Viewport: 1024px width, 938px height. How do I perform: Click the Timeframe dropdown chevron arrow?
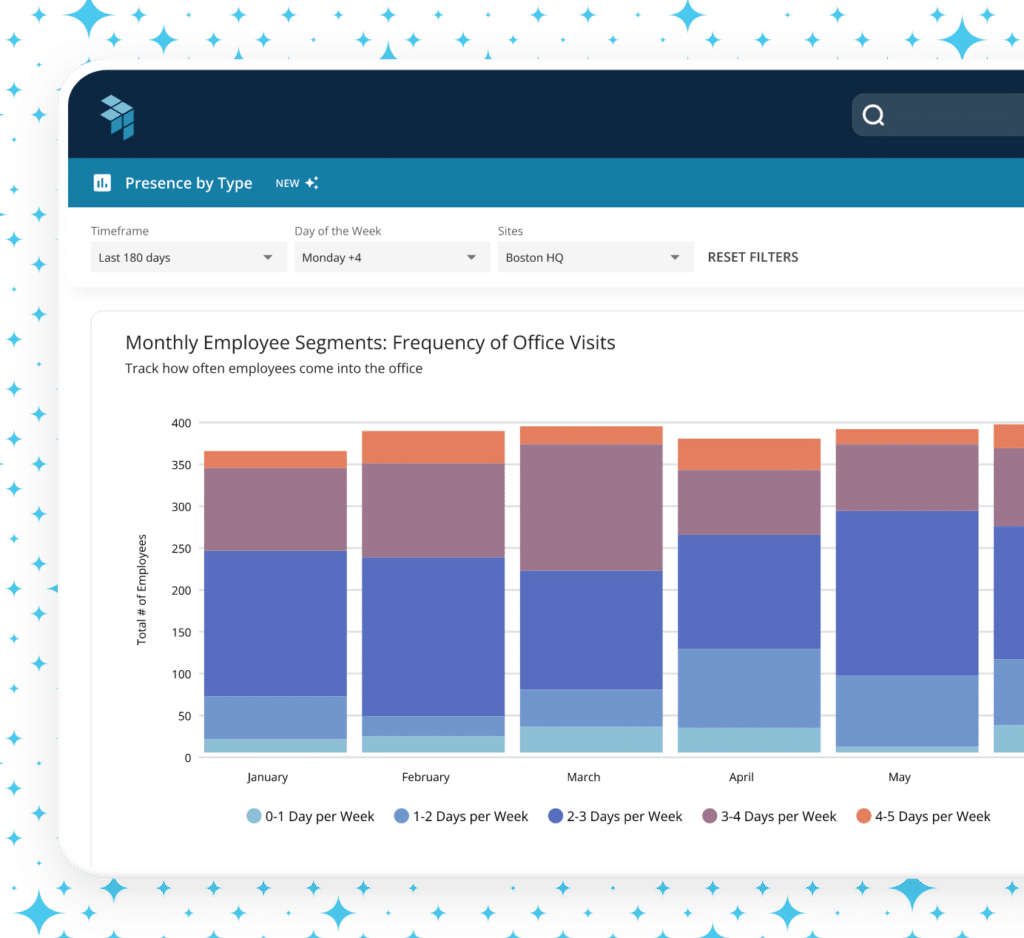[x=270, y=257]
